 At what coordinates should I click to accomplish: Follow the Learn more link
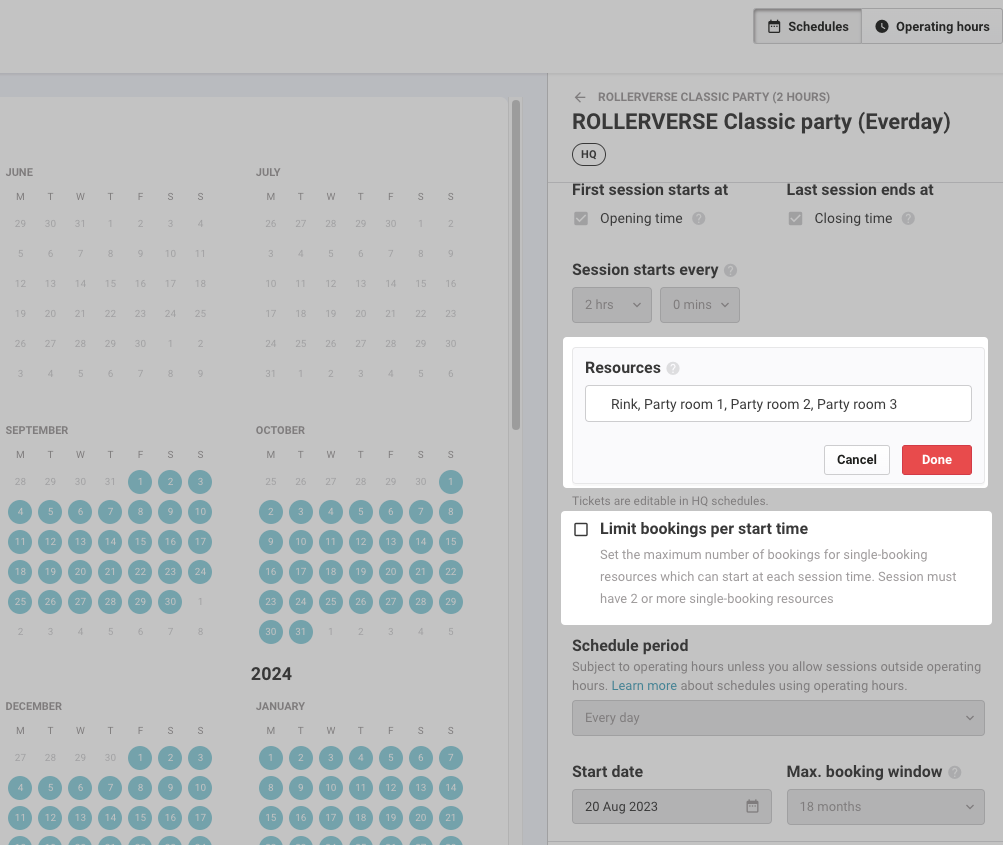tap(644, 686)
